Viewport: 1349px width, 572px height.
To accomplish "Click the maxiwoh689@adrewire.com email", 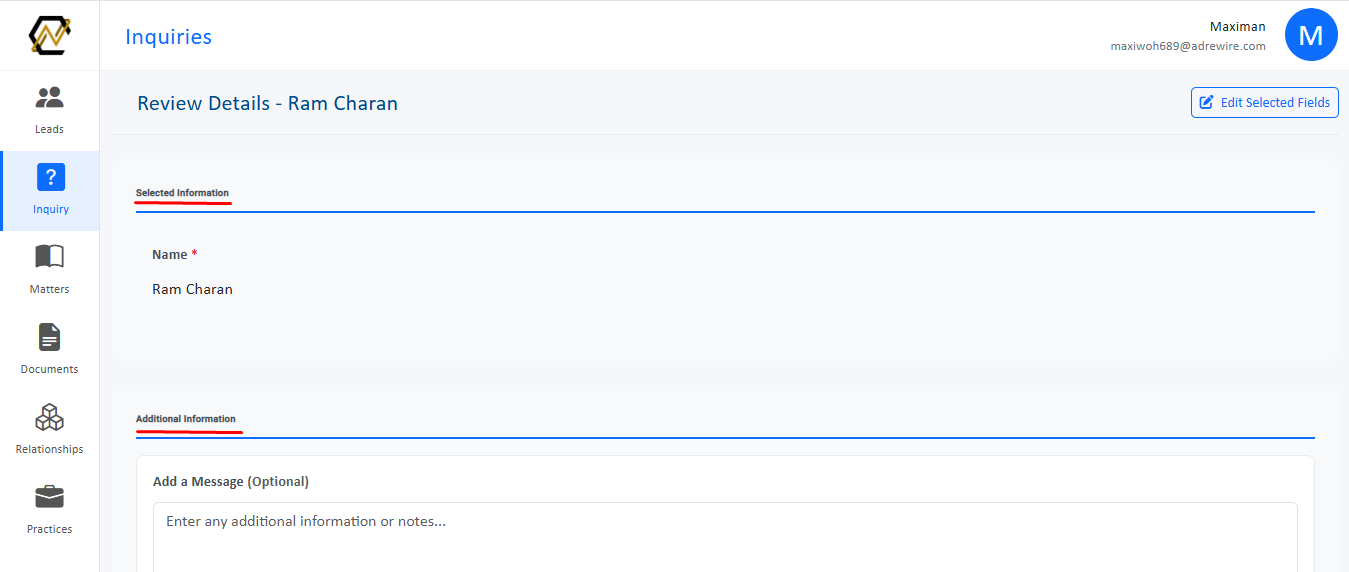I will (x=1188, y=46).
